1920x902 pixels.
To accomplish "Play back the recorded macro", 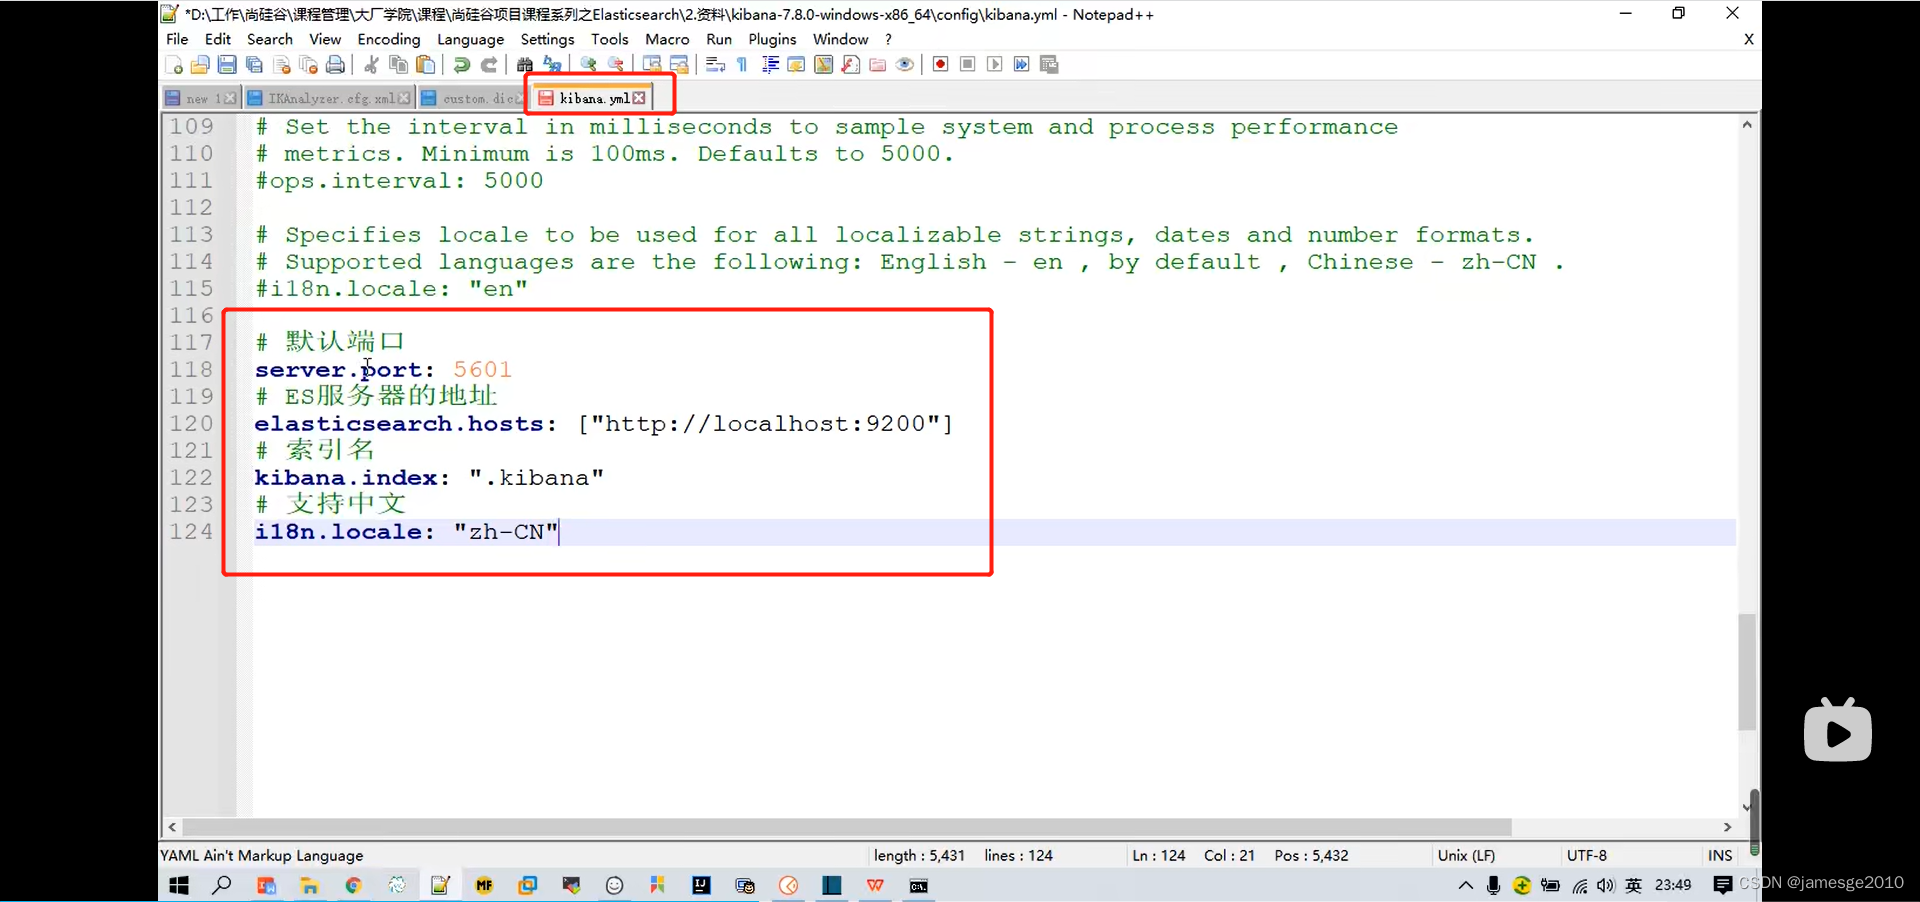I will point(994,65).
